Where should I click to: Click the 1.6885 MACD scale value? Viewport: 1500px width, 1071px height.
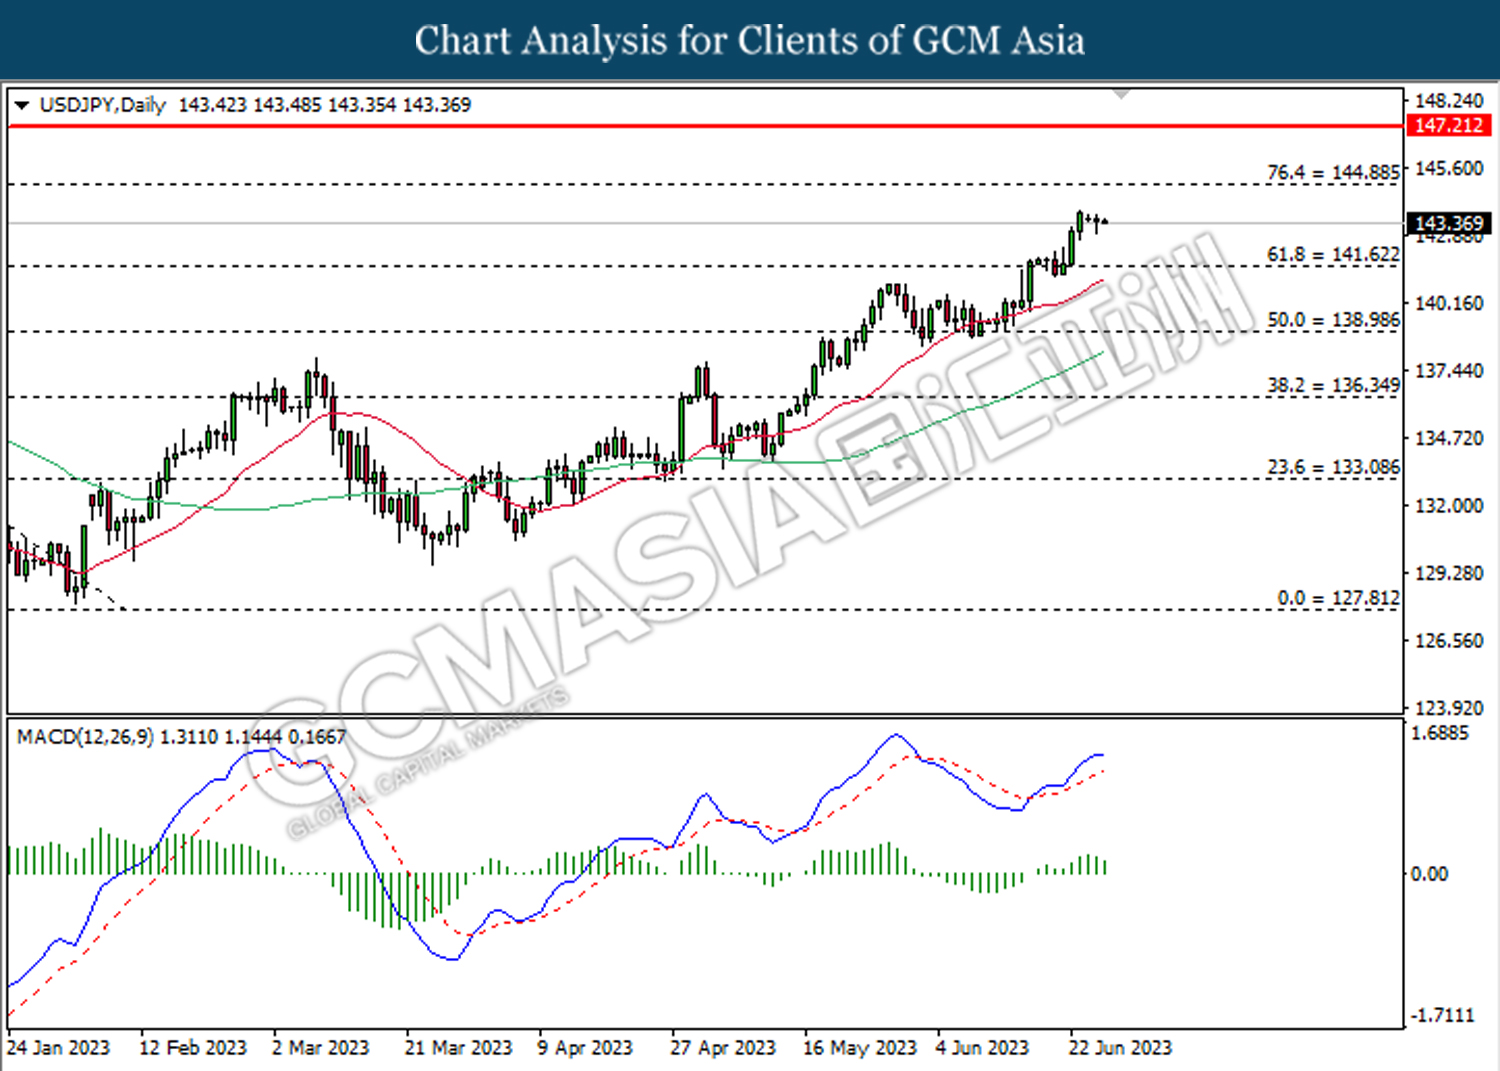pos(1439,733)
